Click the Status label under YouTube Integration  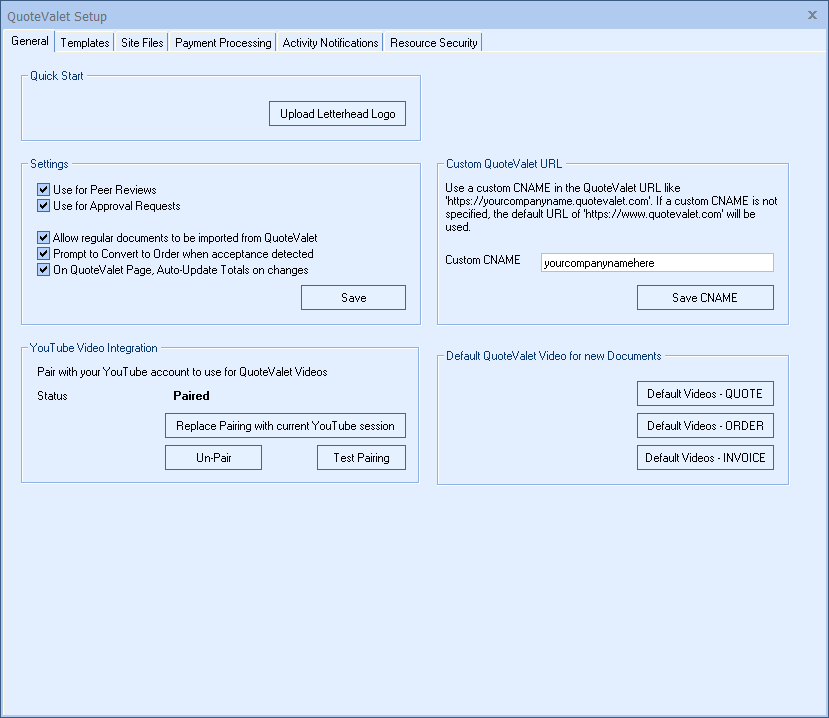click(52, 395)
